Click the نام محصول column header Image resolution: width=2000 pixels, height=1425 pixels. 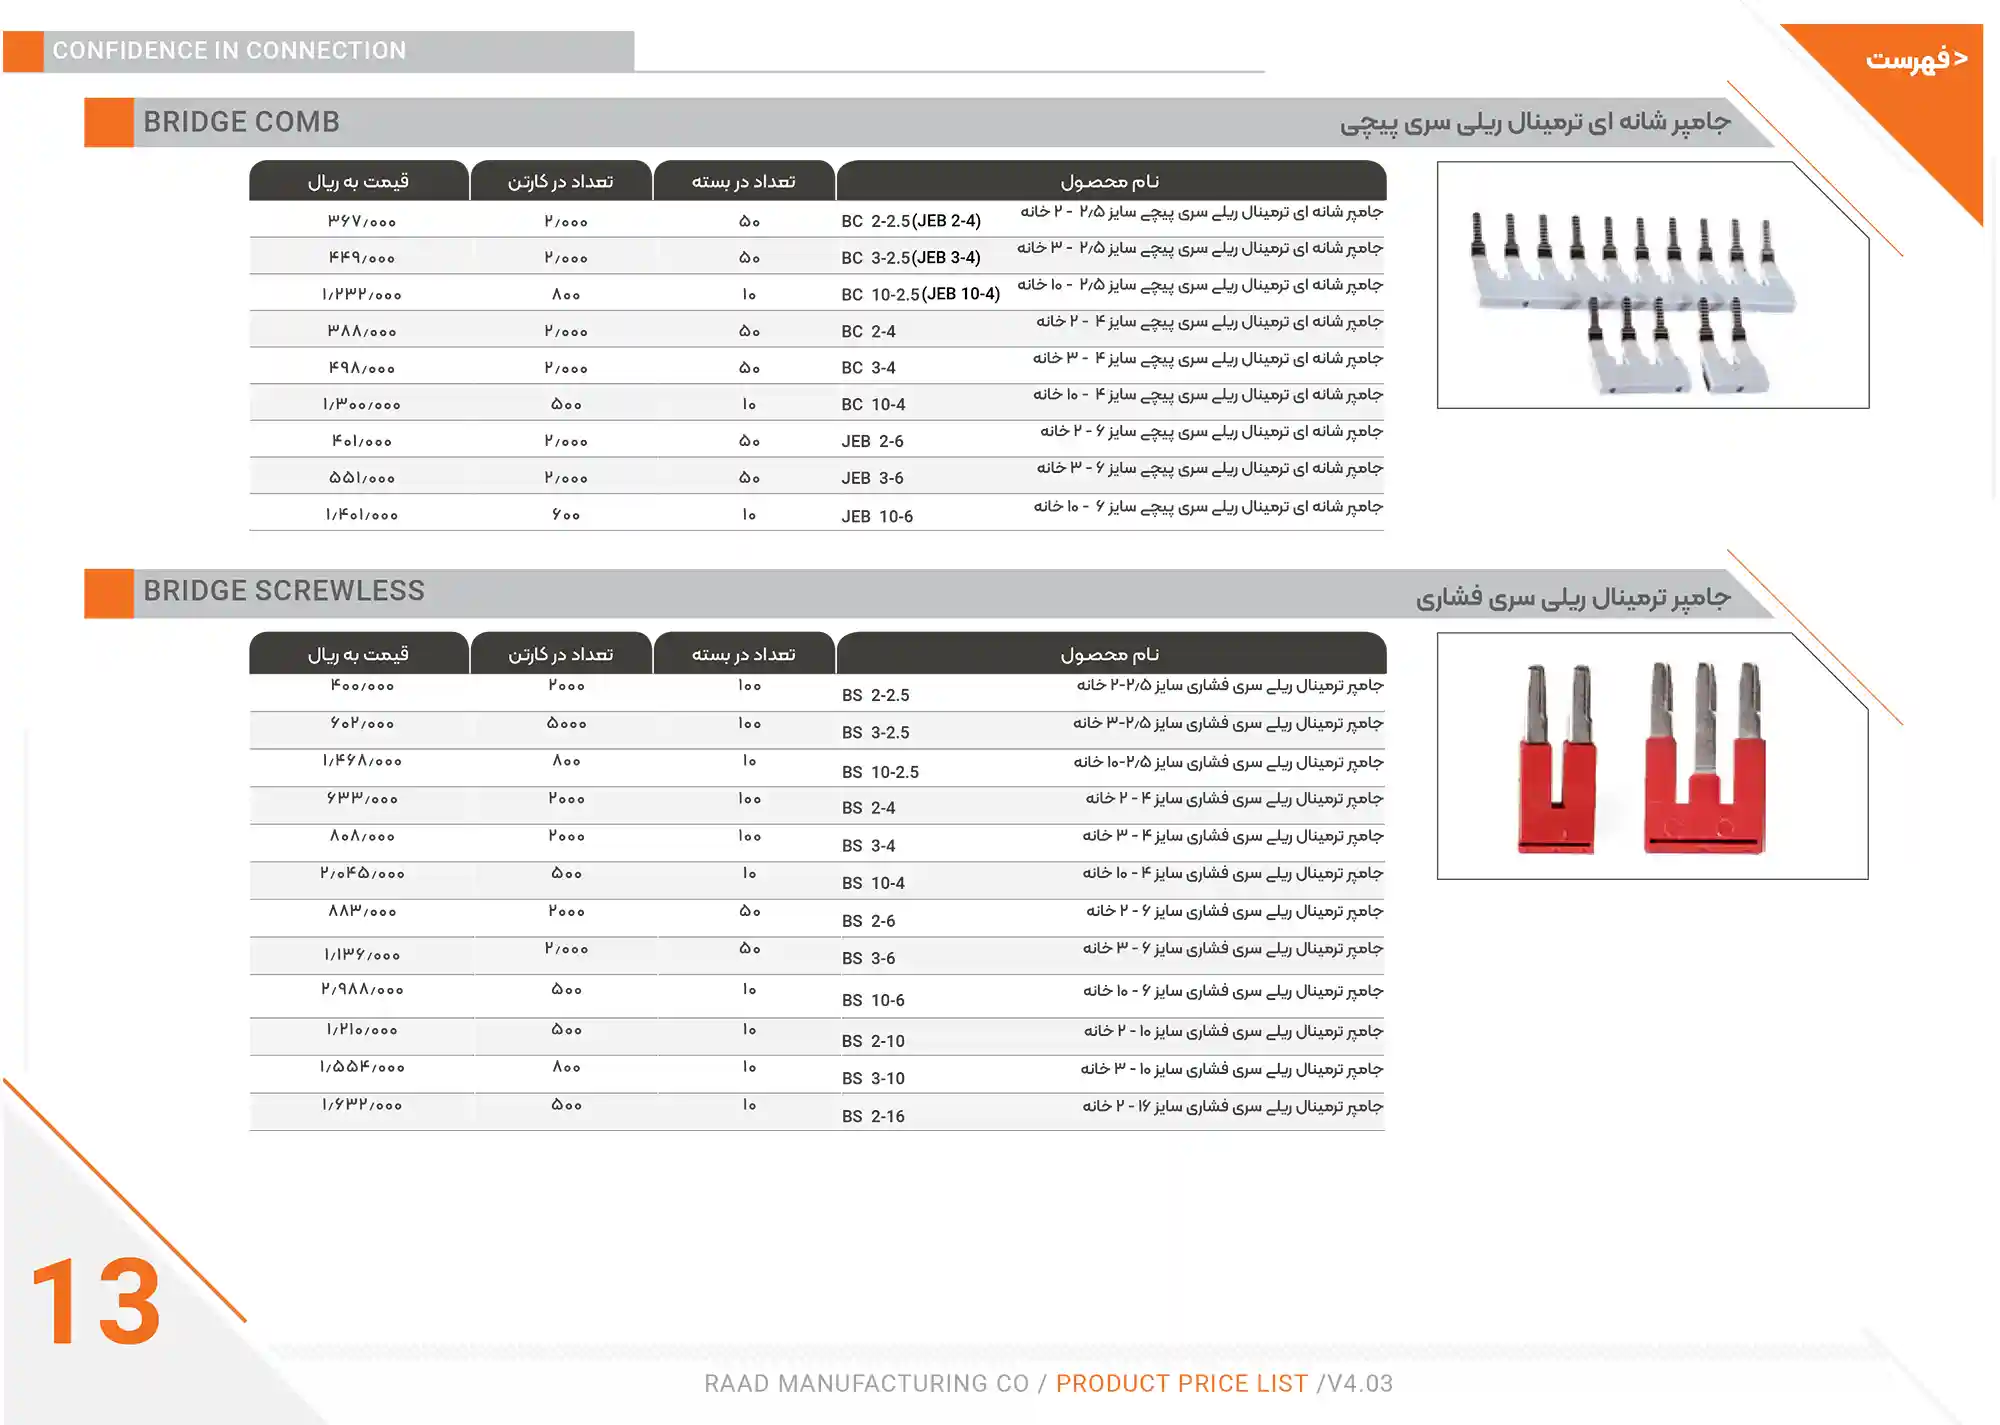point(1110,180)
